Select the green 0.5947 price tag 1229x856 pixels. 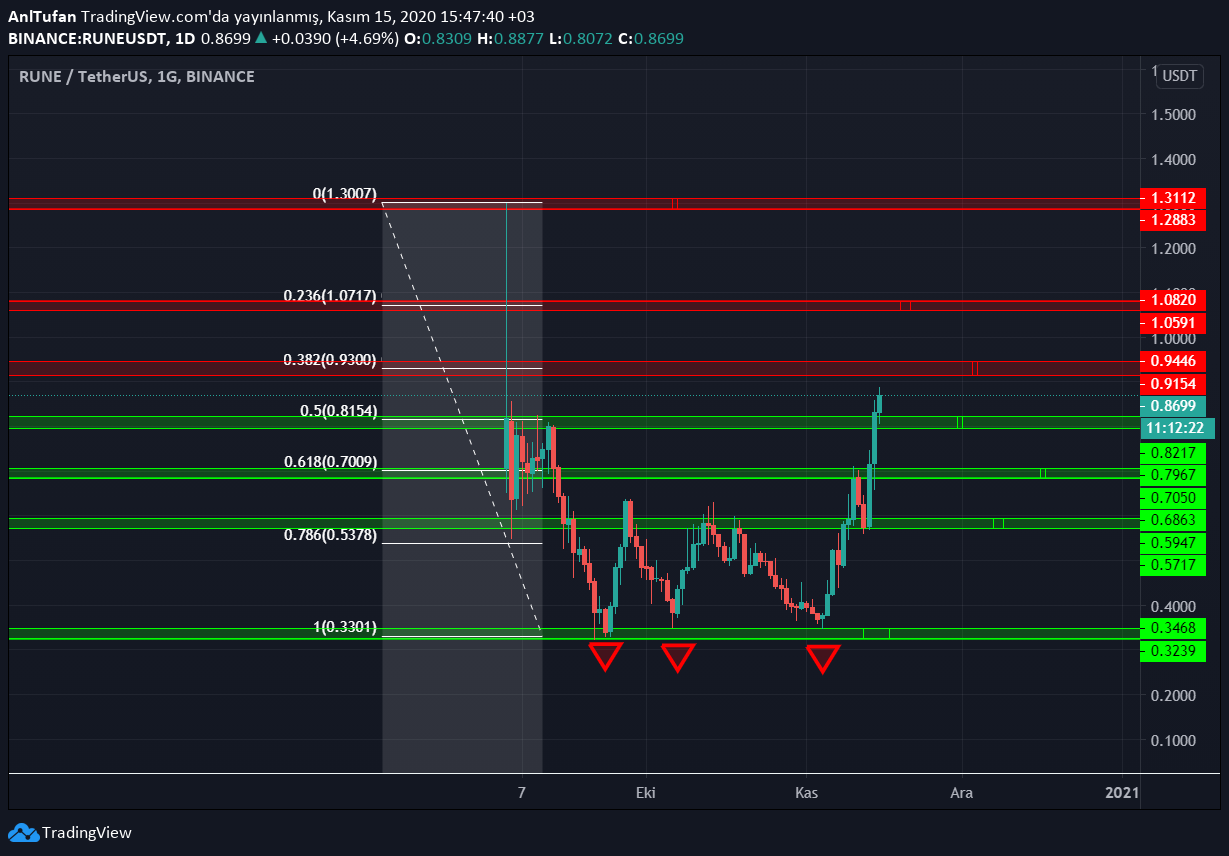click(1172, 544)
